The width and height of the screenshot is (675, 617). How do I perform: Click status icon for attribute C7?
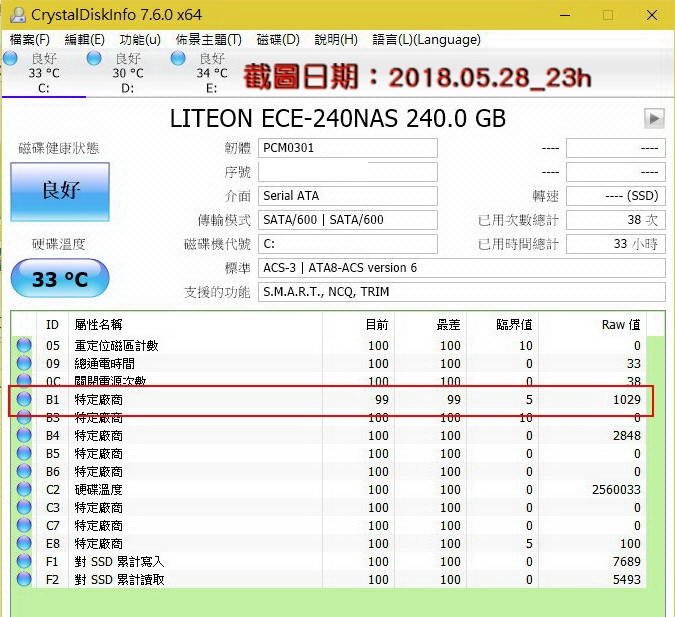(24, 525)
